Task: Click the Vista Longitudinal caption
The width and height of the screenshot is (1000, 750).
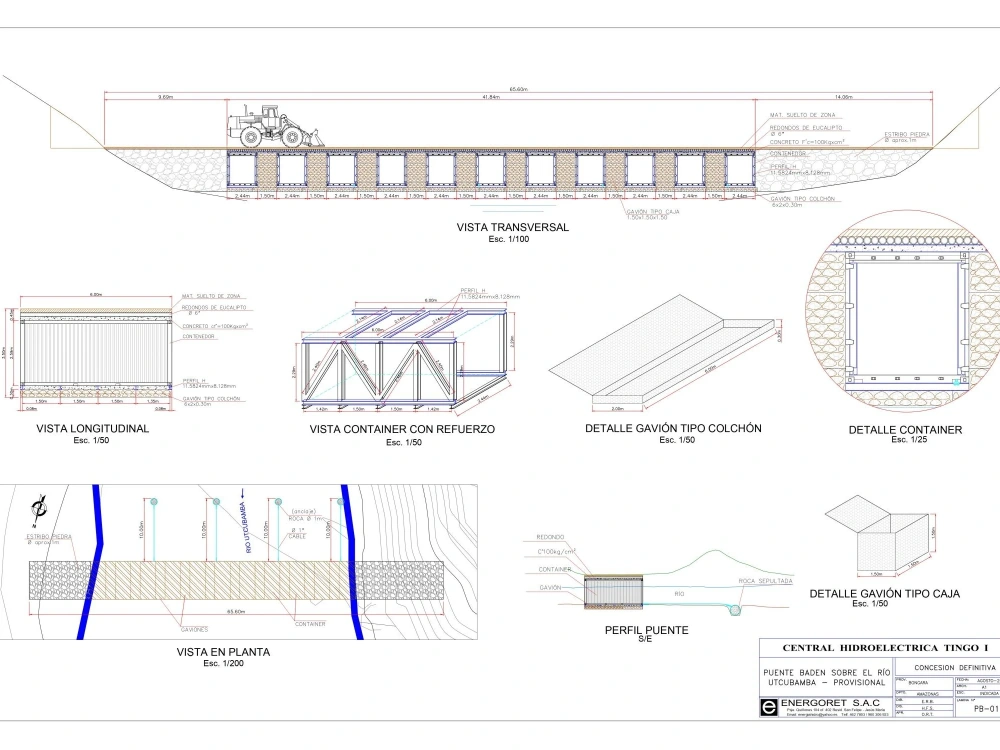Action: [x=92, y=428]
